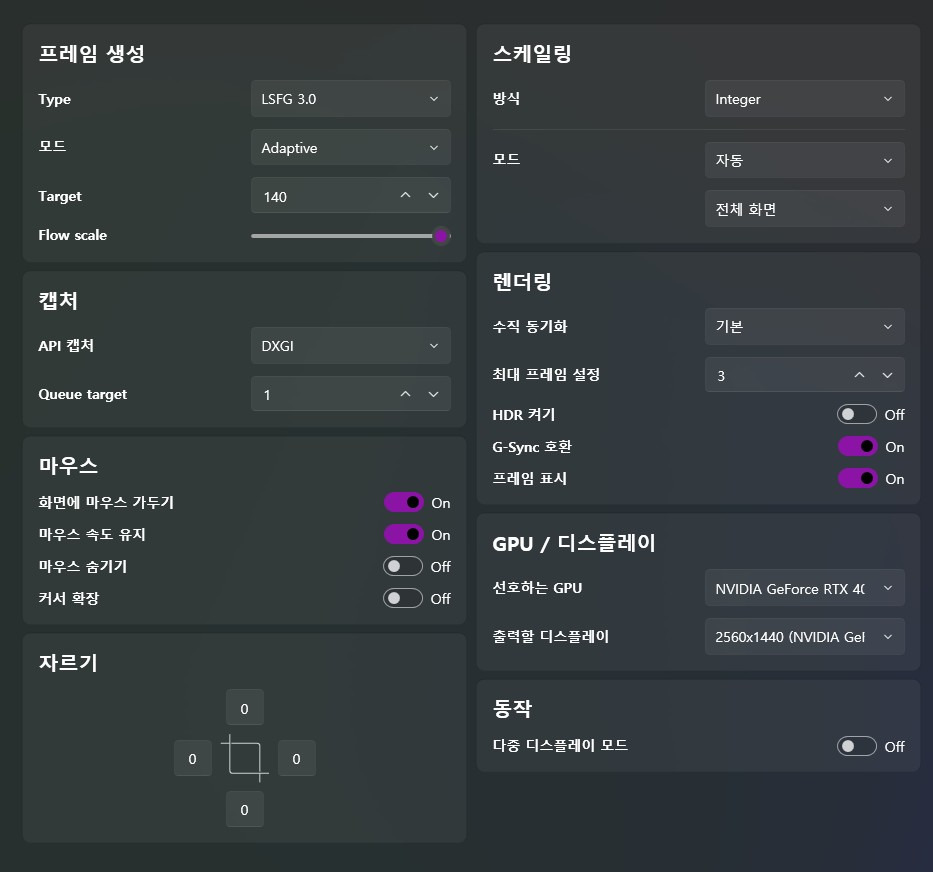
Task: Open the API 캡처 dropdown showing DXGI
Action: [350, 345]
